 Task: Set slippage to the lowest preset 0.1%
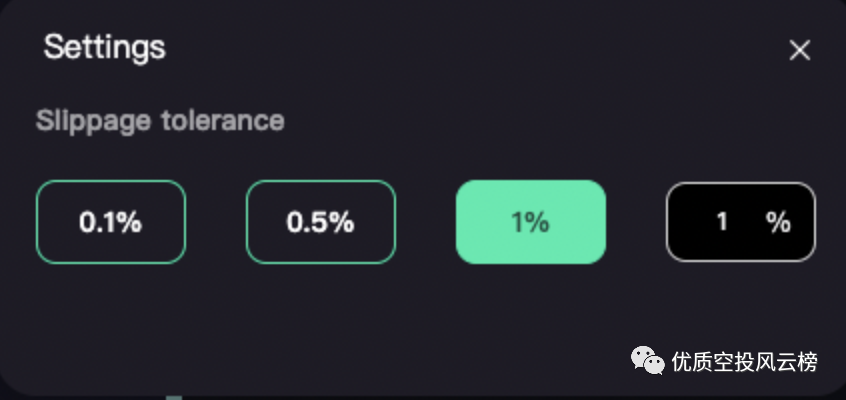tap(111, 222)
